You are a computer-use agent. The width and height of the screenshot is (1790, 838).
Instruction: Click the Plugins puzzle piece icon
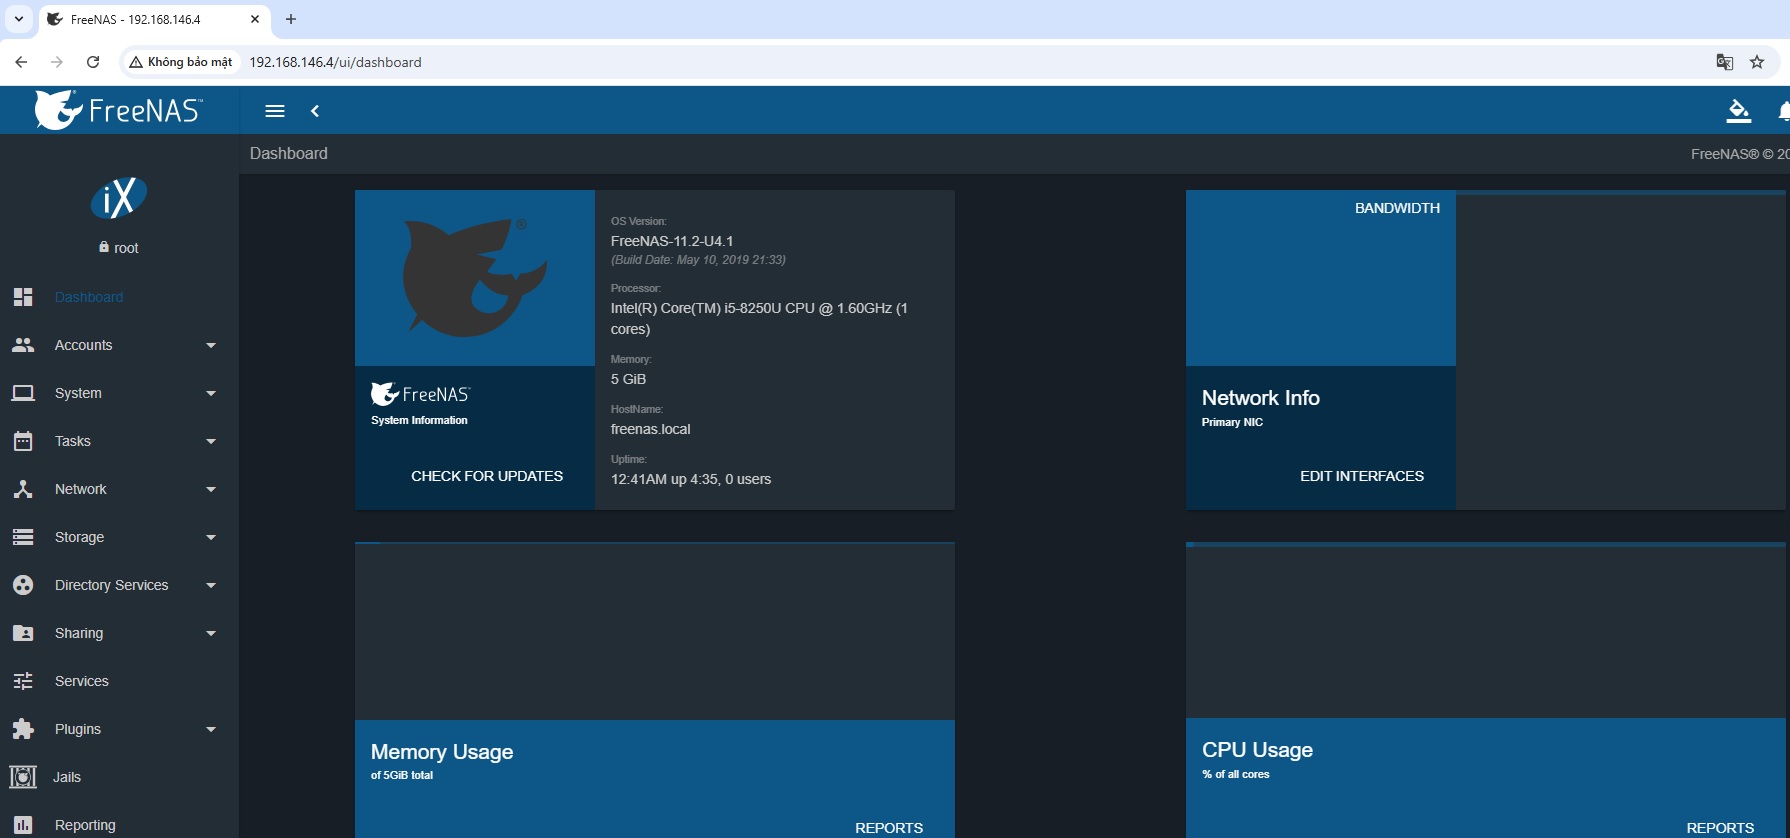click(x=23, y=729)
